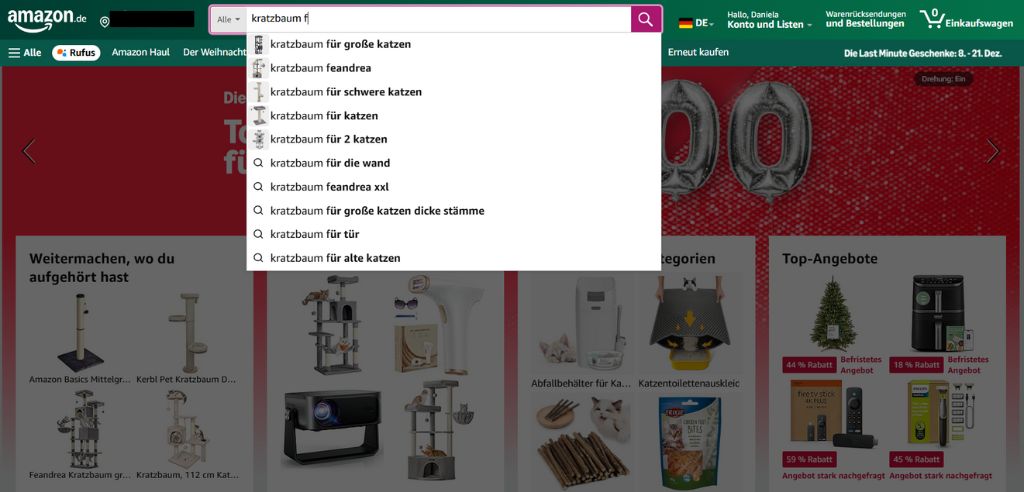Select 'kratzbaum für große katzen dicke stämme'
Image resolution: width=1024 pixels, height=492 pixels.
tap(454, 210)
